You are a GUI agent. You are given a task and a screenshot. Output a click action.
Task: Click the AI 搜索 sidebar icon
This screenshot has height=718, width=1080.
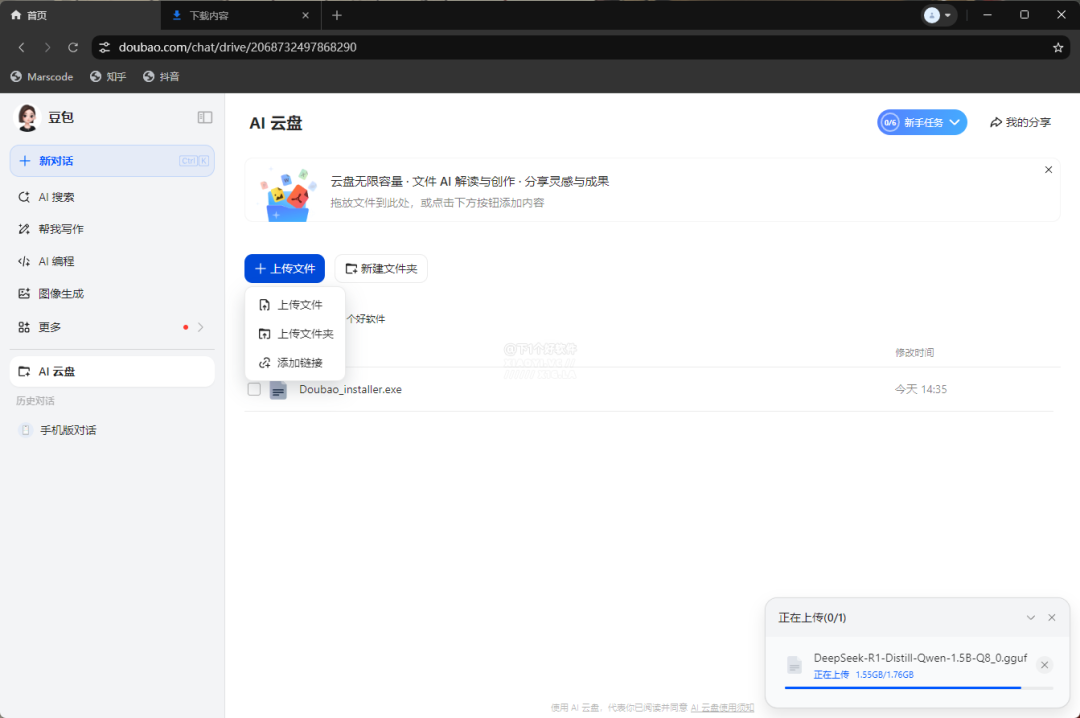point(25,197)
